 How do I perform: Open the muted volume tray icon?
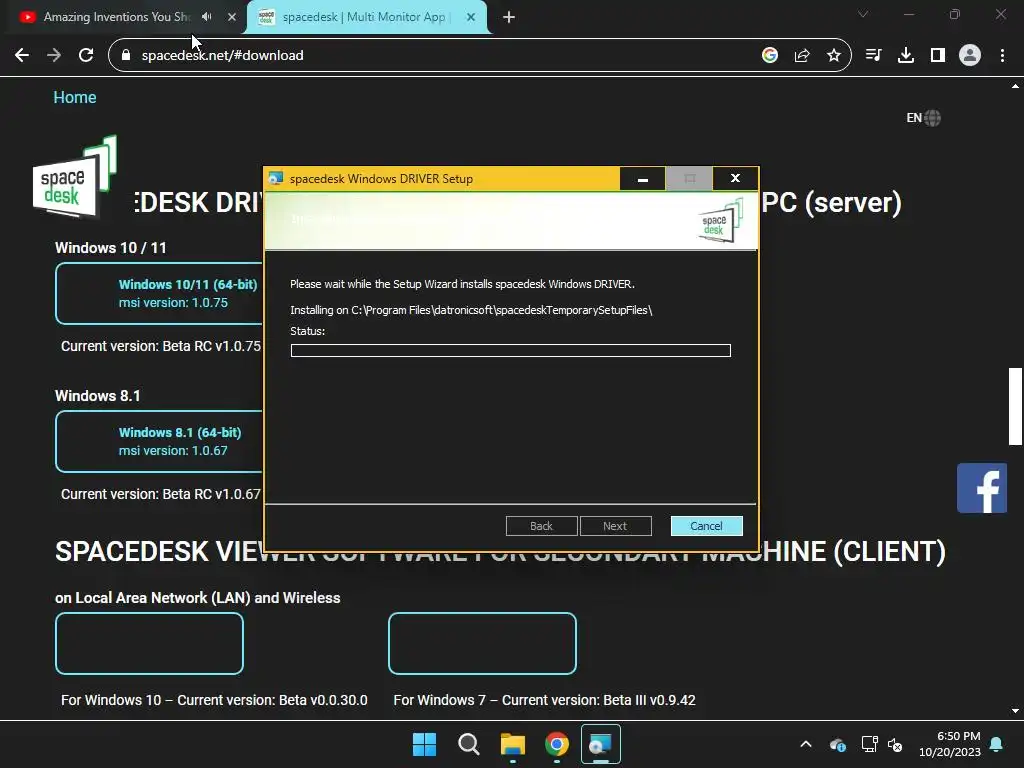(895, 744)
